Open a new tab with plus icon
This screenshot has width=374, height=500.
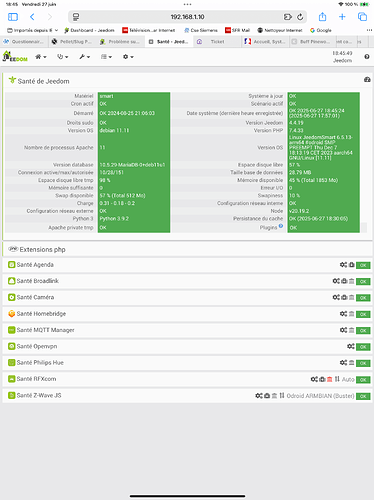(342, 17)
